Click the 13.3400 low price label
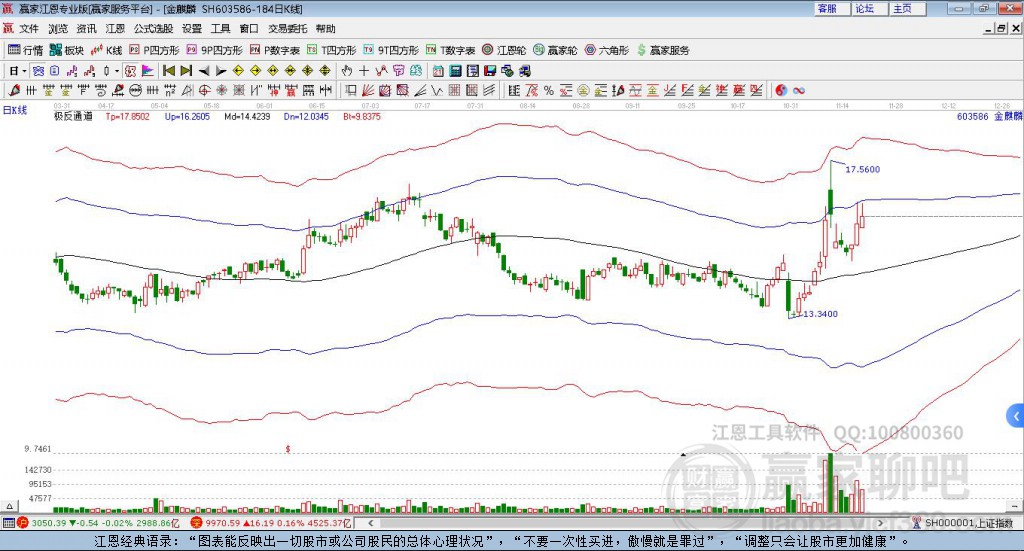1024x551 pixels. click(x=820, y=314)
